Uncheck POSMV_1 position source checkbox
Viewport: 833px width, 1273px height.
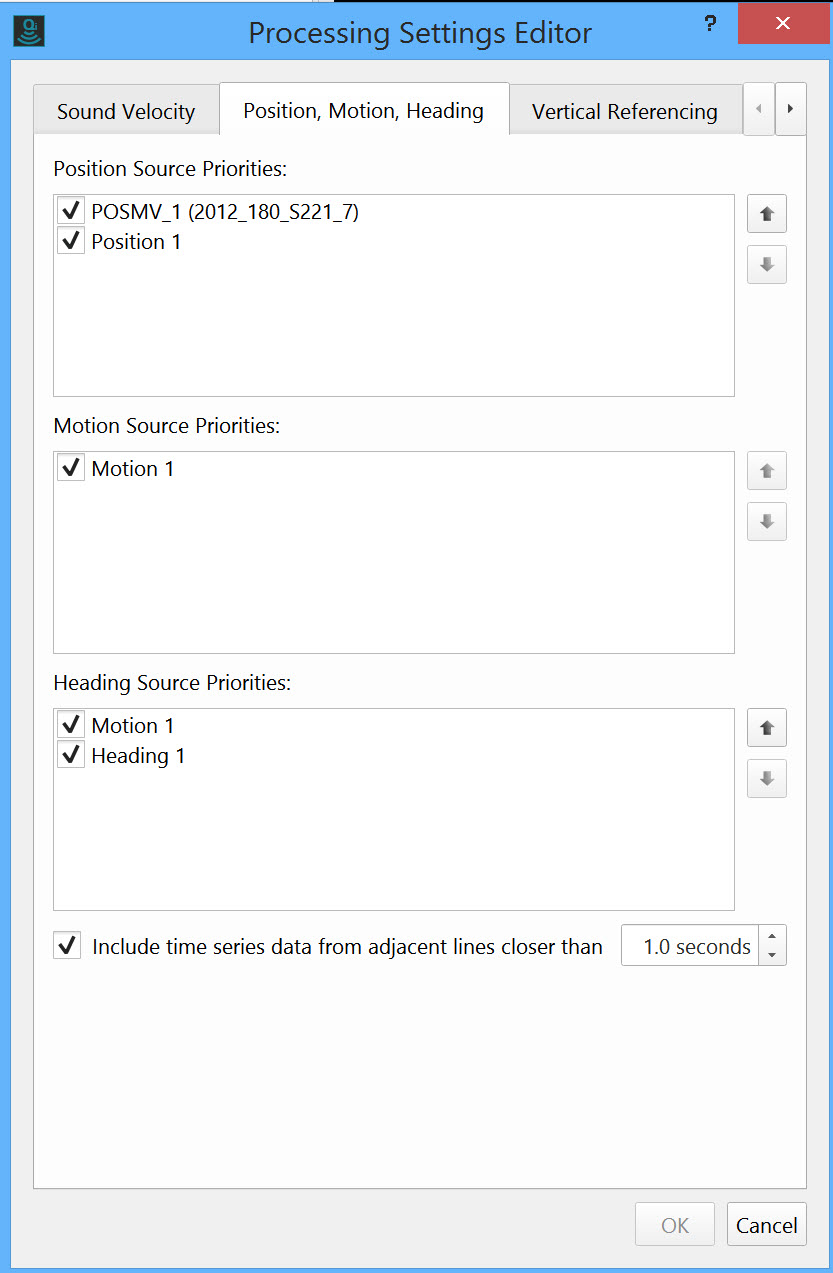(x=70, y=211)
